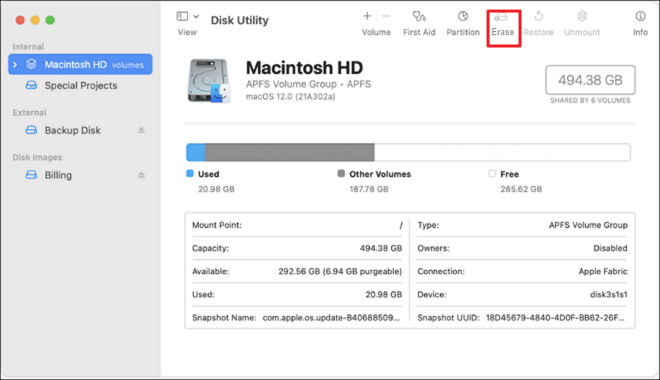Image resolution: width=660 pixels, height=380 pixels.
Task: Click the 'APFS Volume Group • APFS' subtitle
Action: pyautogui.click(x=308, y=84)
